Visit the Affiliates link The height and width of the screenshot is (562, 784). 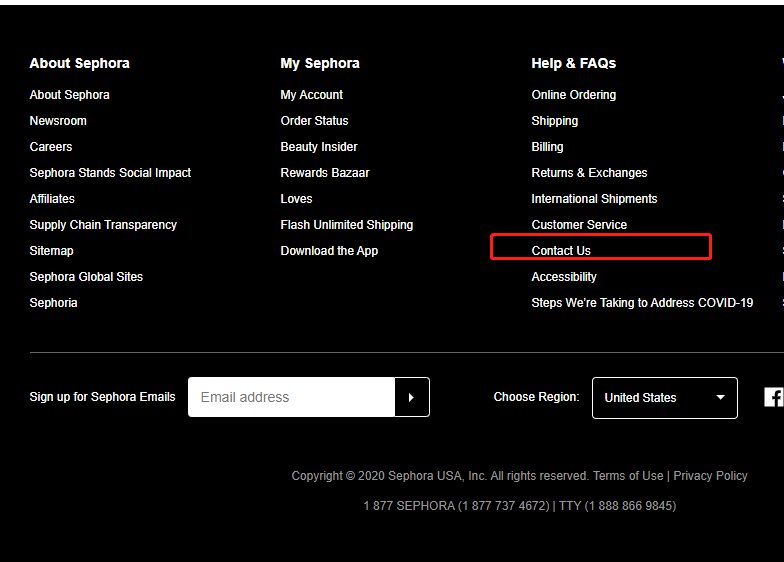point(52,198)
